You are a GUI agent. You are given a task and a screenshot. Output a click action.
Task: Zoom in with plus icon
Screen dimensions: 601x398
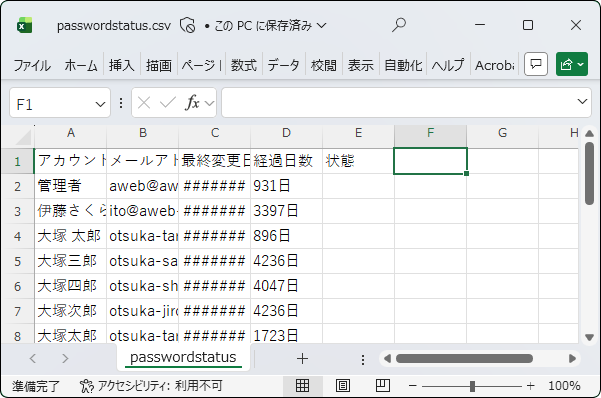(x=530, y=386)
